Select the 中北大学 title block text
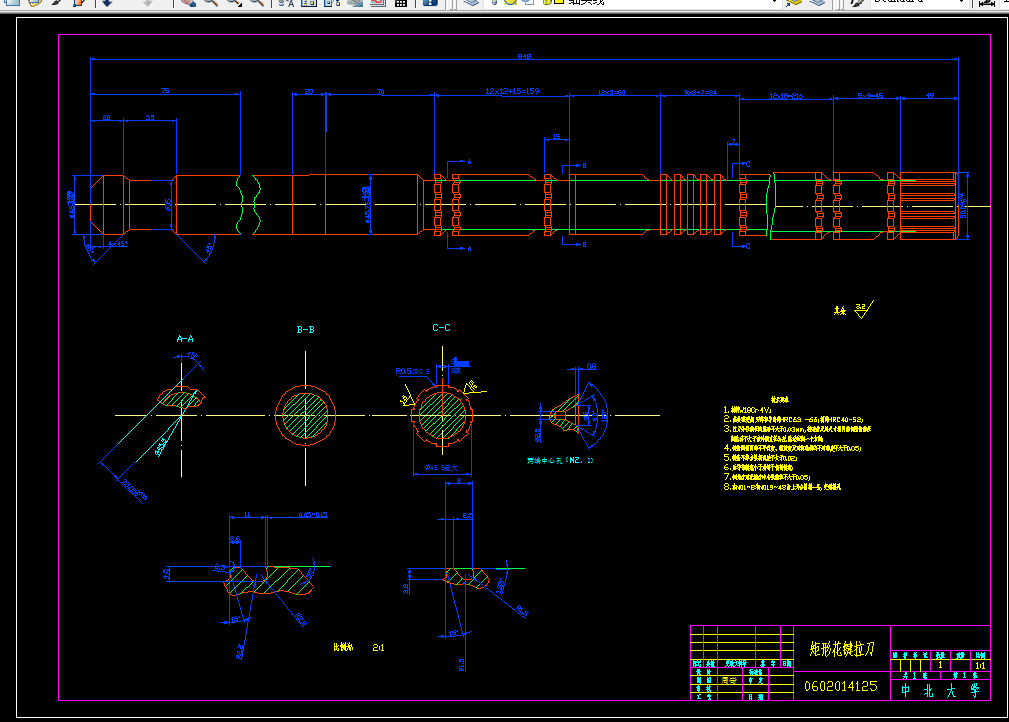This screenshot has width=1009, height=722. point(940,690)
